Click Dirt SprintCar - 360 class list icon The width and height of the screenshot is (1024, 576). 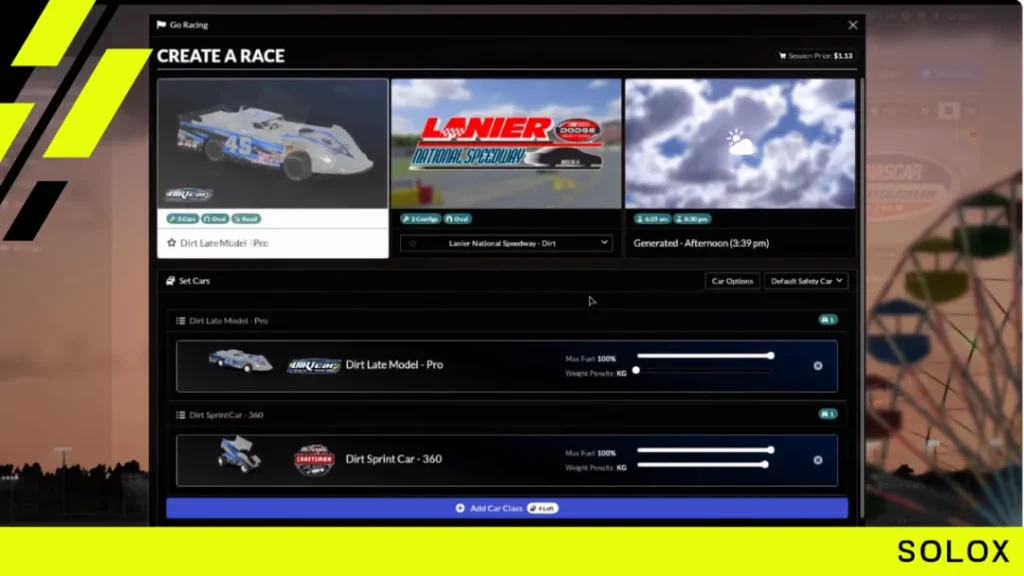180,415
